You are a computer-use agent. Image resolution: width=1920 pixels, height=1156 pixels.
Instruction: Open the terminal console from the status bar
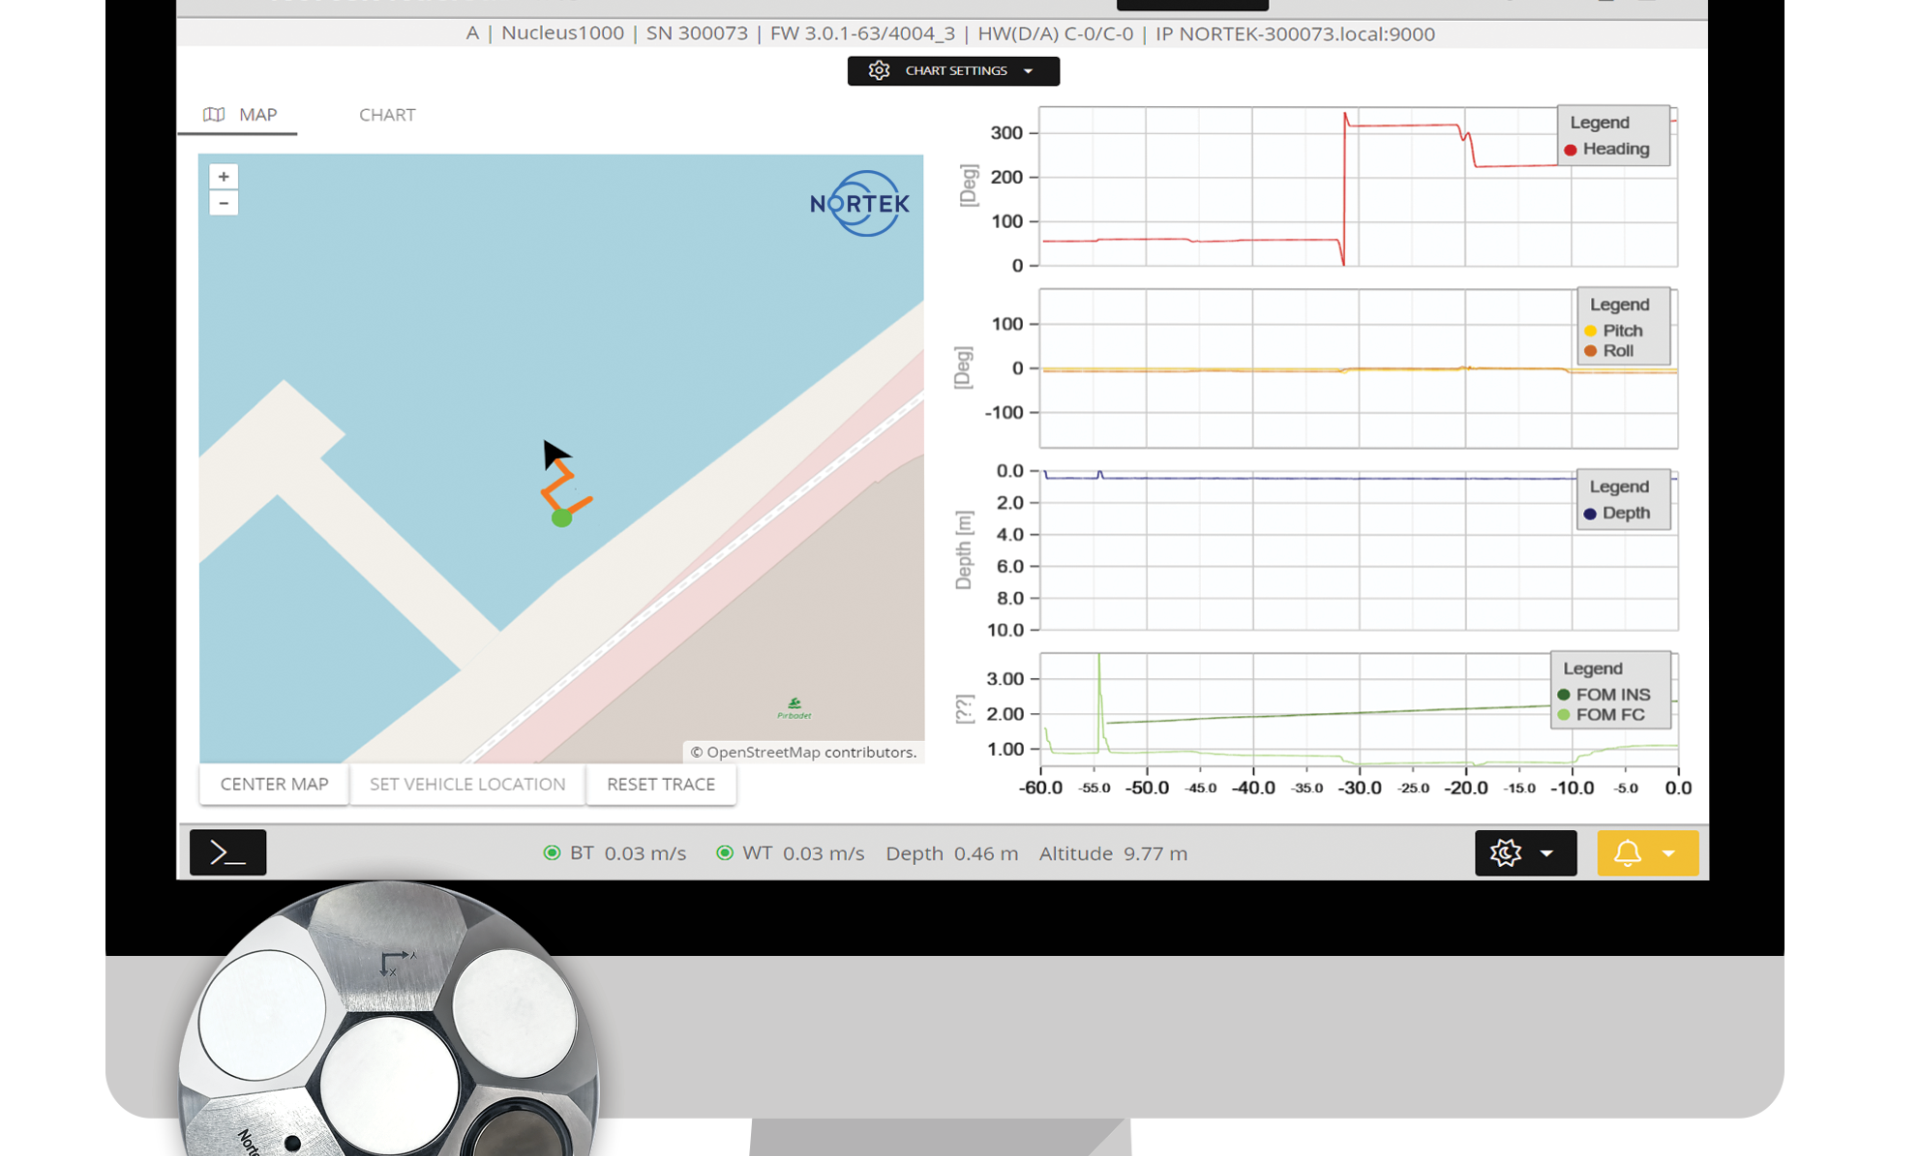click(228, 852)
